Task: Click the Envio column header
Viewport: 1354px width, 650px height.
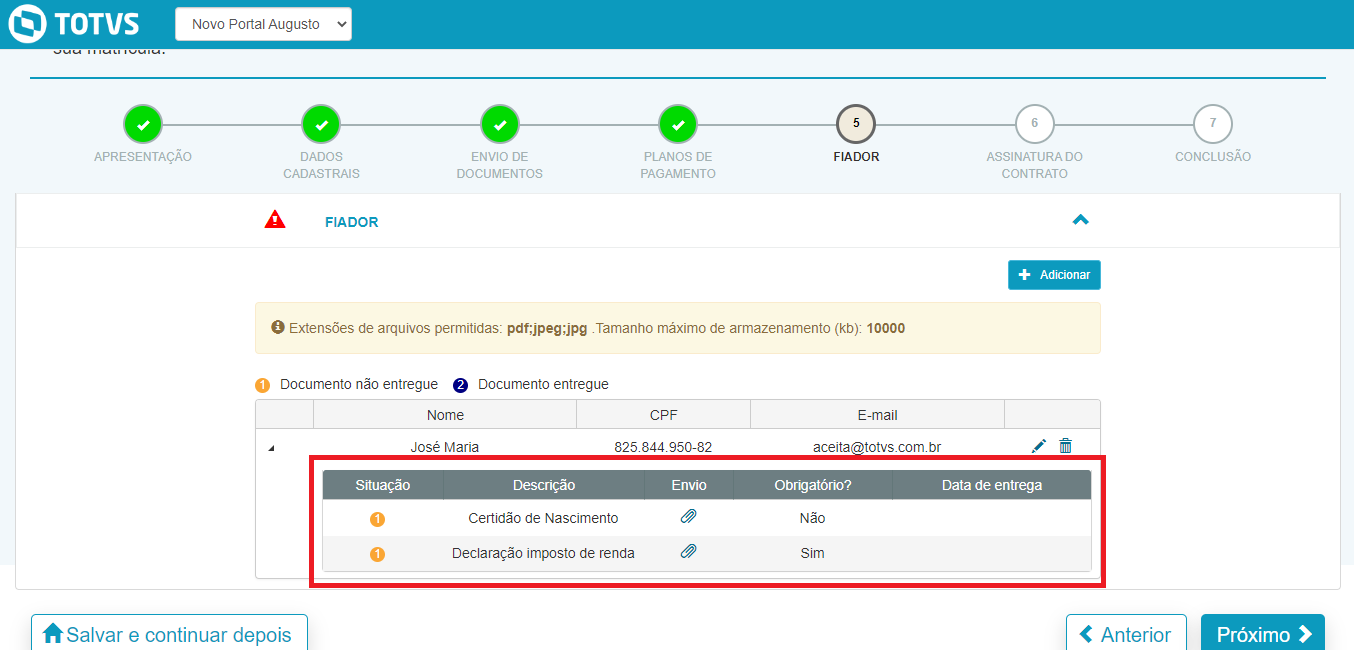Action: [x=689, y=485]
